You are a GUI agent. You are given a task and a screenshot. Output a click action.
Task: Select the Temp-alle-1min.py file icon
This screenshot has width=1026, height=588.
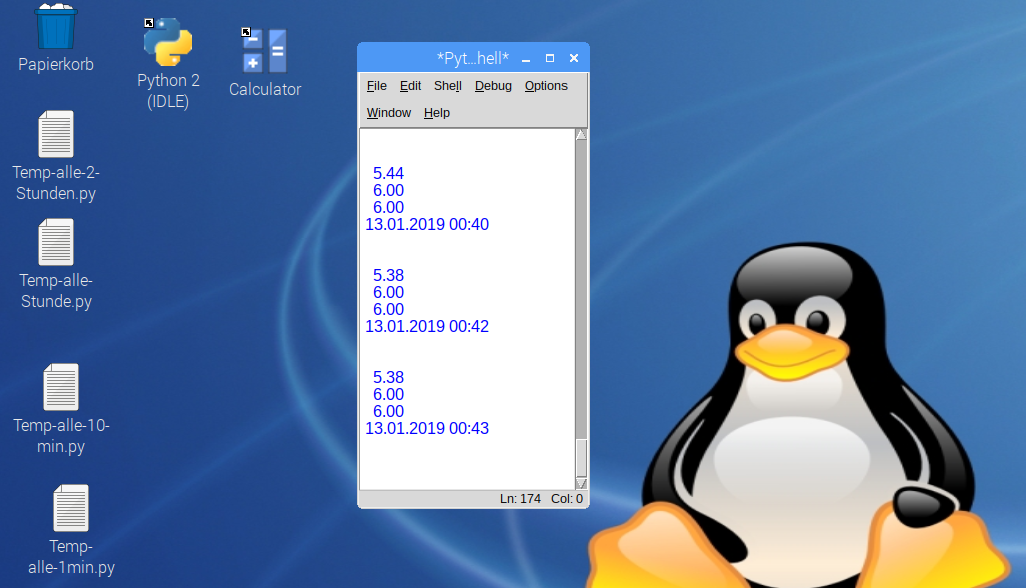click(x=70, y=508)
